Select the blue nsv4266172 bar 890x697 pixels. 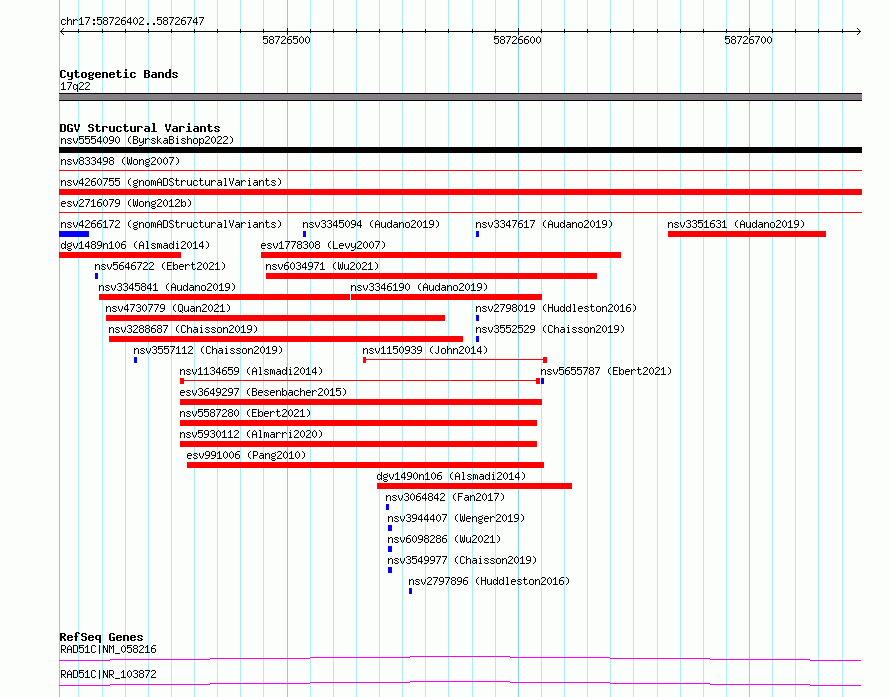74,234
